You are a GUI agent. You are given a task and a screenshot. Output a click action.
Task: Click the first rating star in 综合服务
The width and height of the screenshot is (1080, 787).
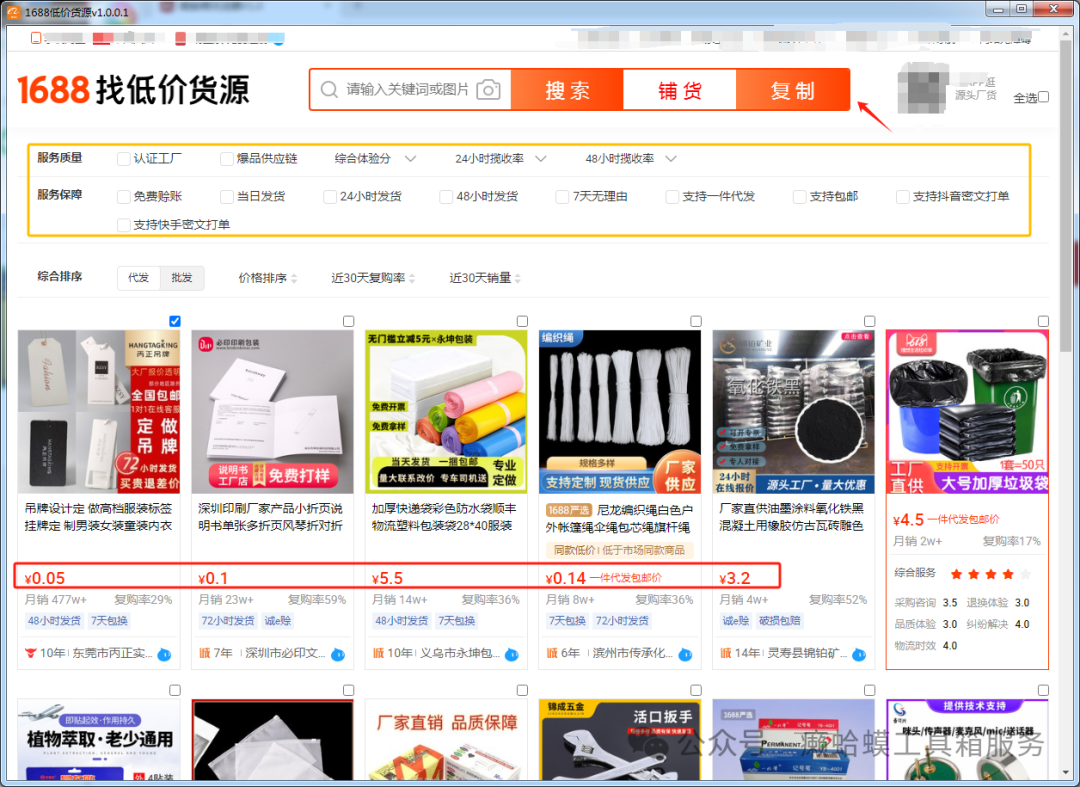point(956,574)
